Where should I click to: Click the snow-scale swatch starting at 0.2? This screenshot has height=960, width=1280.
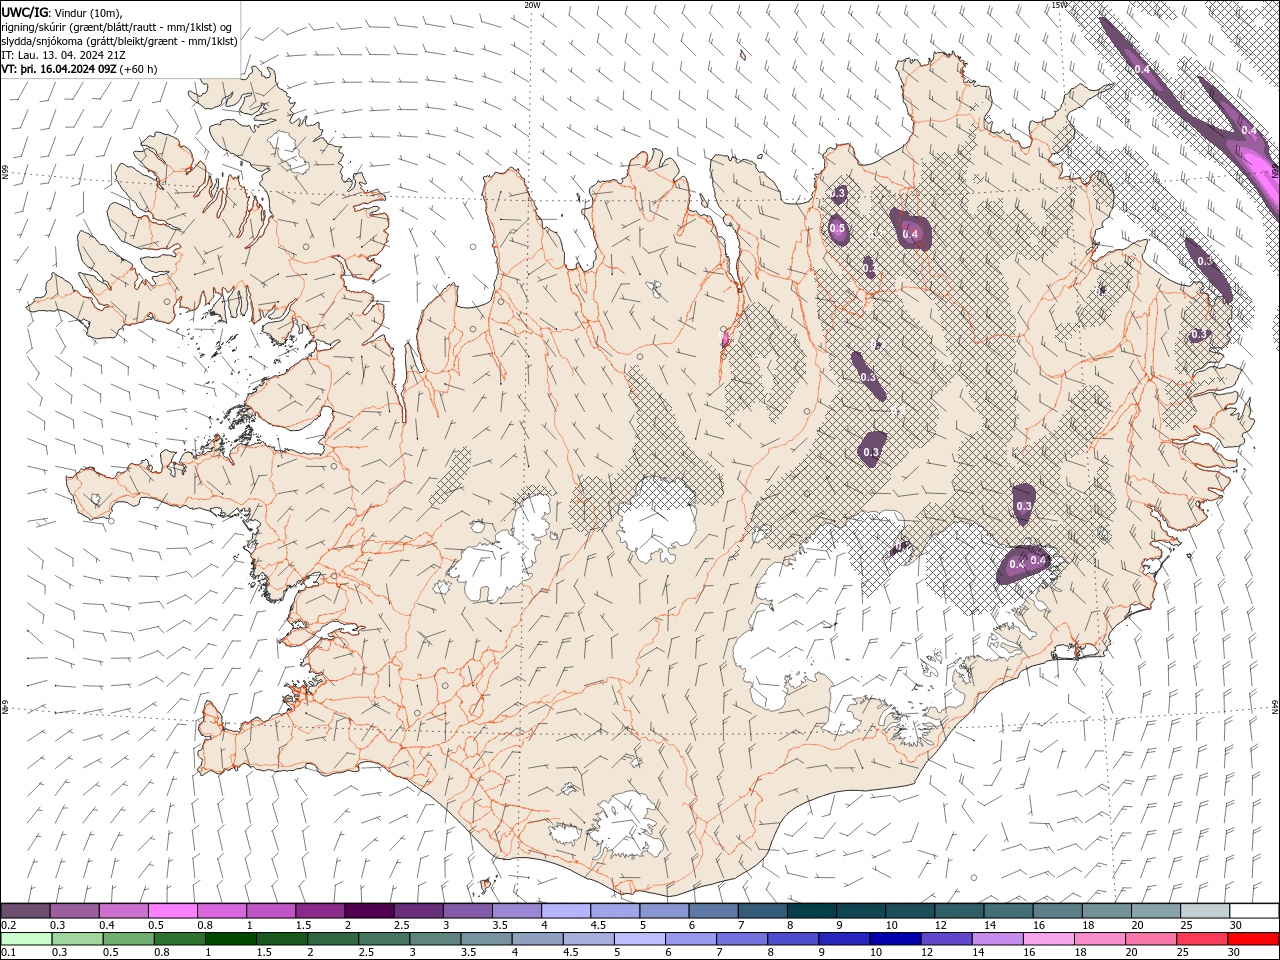tap(25, 911)
